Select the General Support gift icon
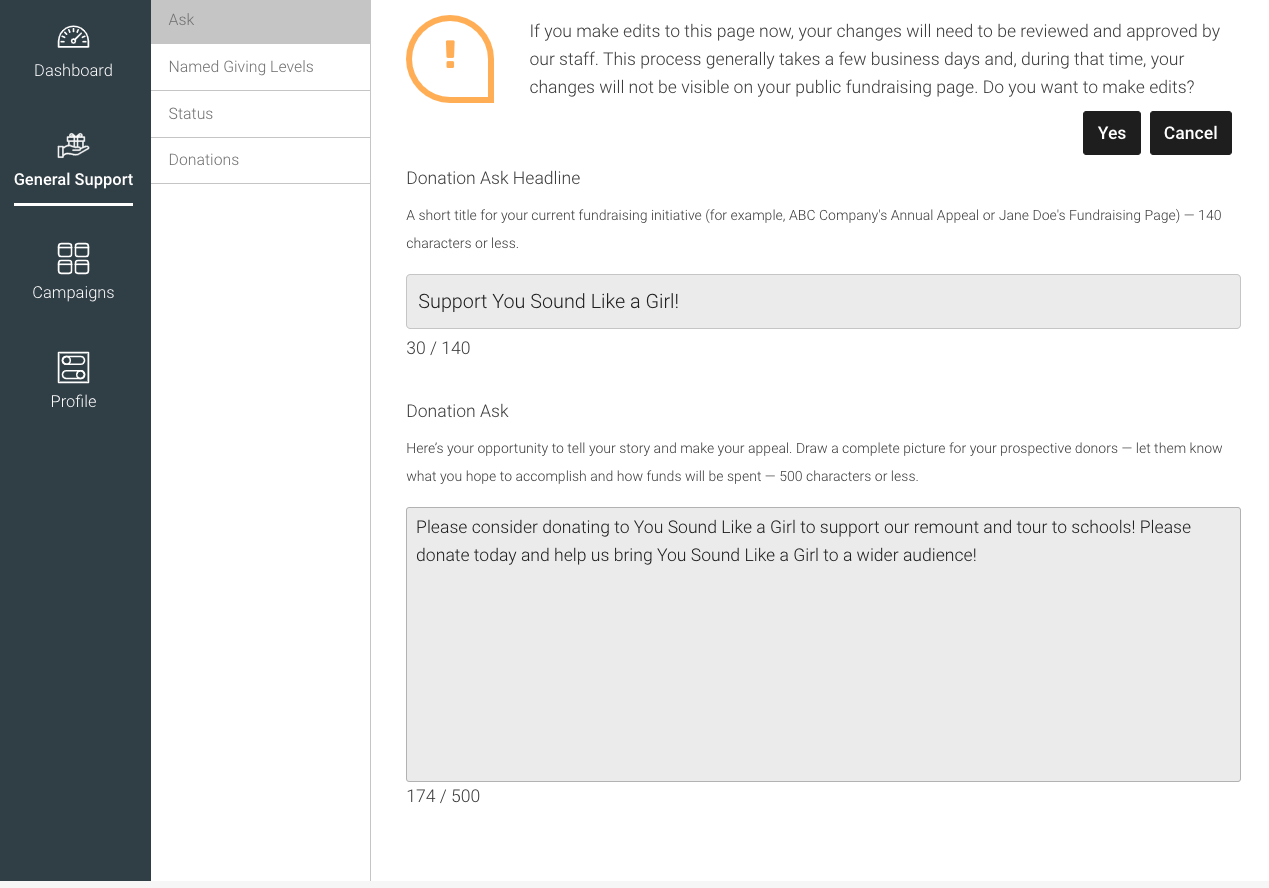1269x888 pixels. [x=73, y=146]
